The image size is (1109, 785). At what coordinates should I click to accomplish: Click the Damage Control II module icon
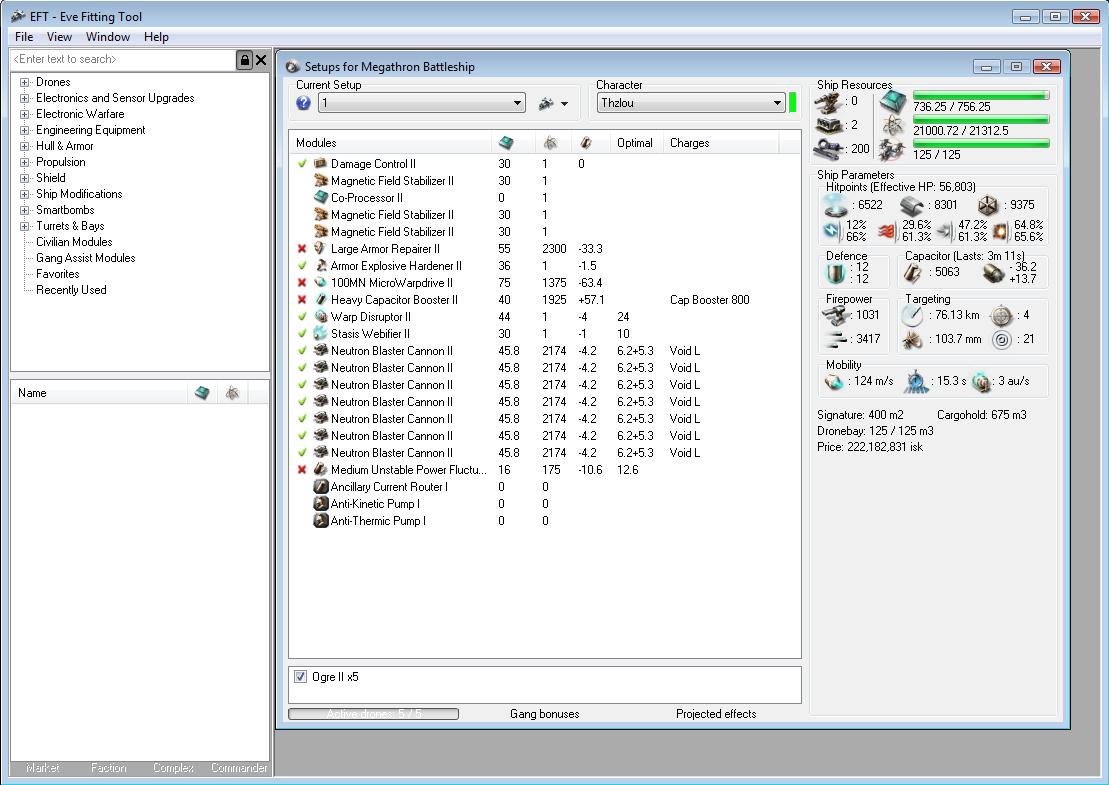pyautogui.click(x=320, y=163)
